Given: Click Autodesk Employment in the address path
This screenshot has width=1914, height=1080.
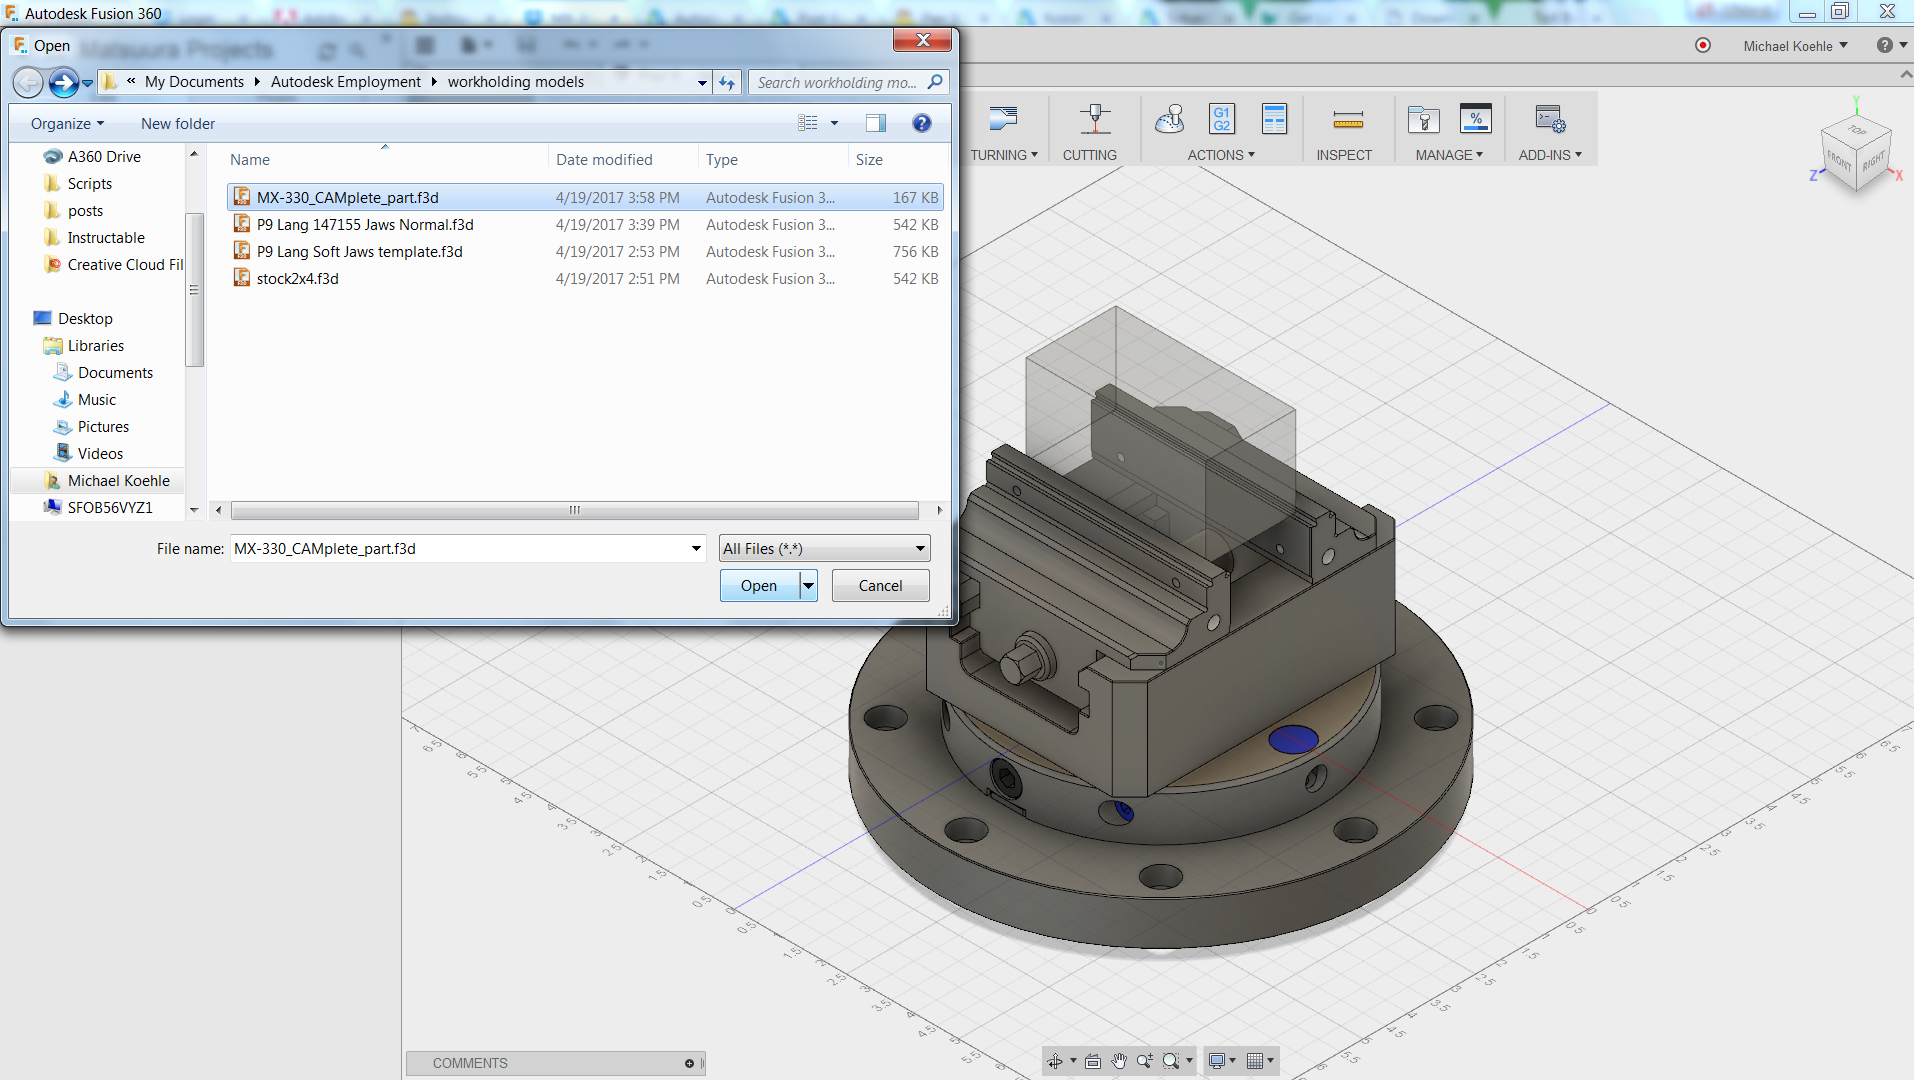Looking at the screenshot, I should 346,82.
